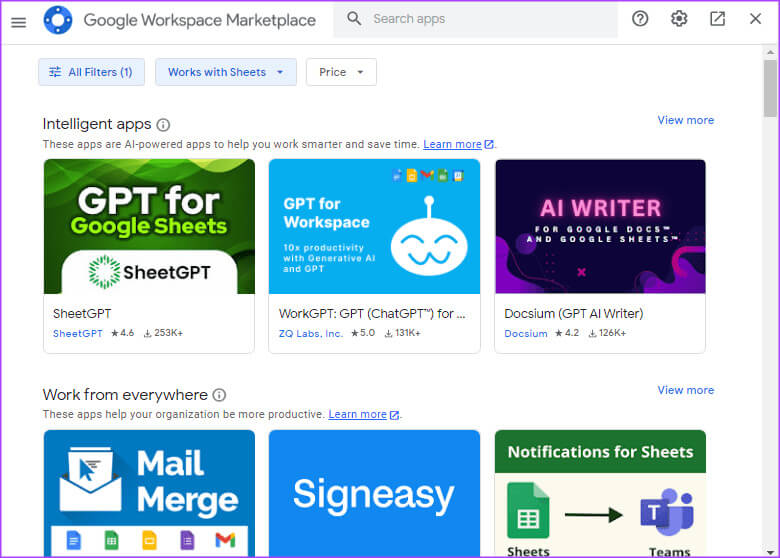Expand the Price dropdown

point(341,72)
